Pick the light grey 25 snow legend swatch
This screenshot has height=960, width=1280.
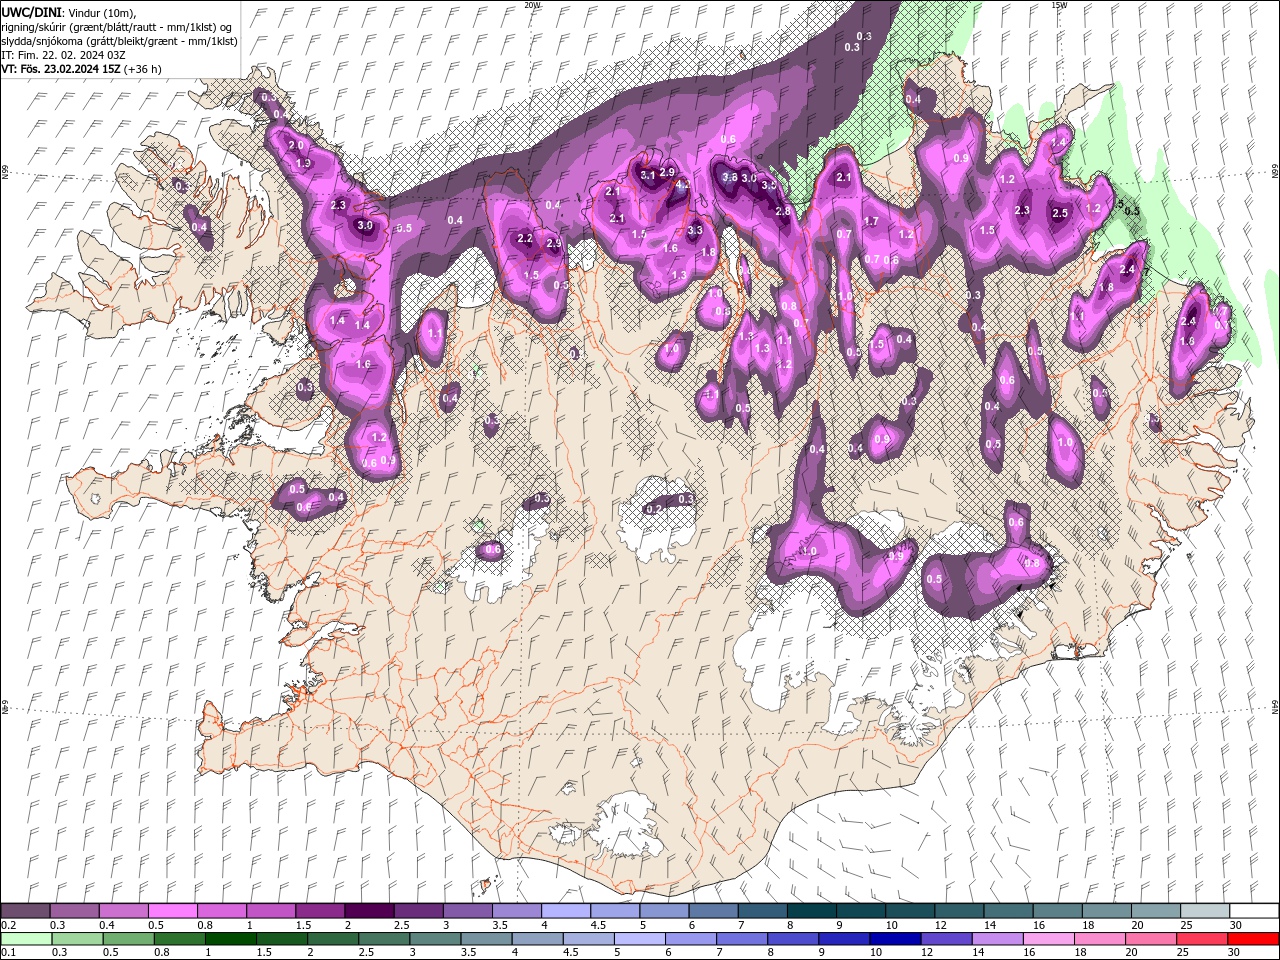(1204, 911)
